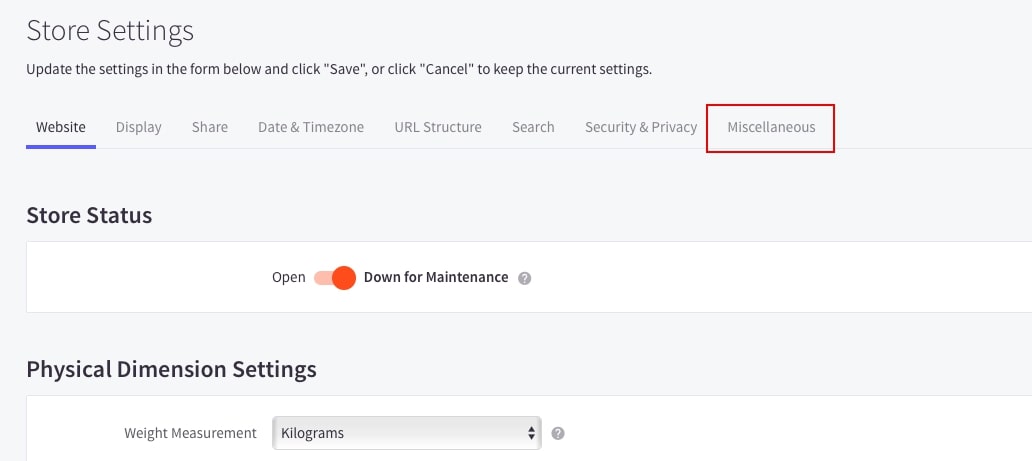The height and width of the screenshot is (461, 1032).
Task: Toggle the store status maintenance switch
Action: click(335, 278)
